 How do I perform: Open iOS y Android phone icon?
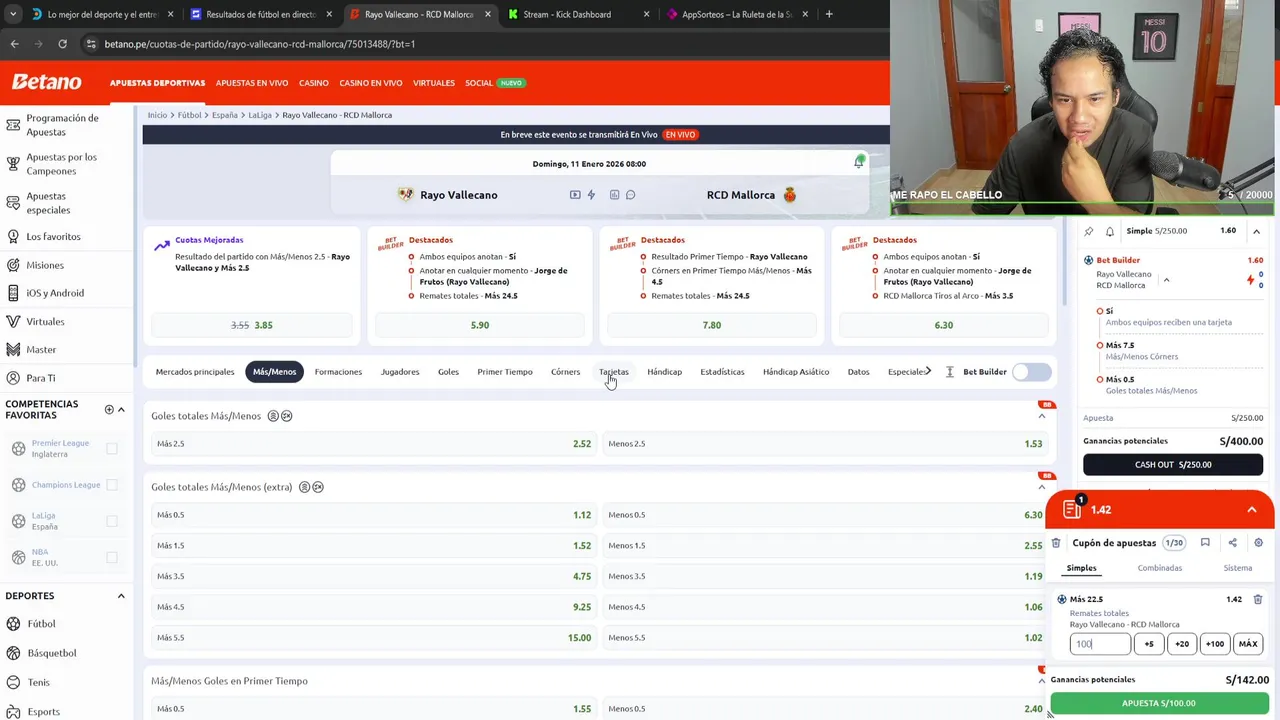point(13,293)
